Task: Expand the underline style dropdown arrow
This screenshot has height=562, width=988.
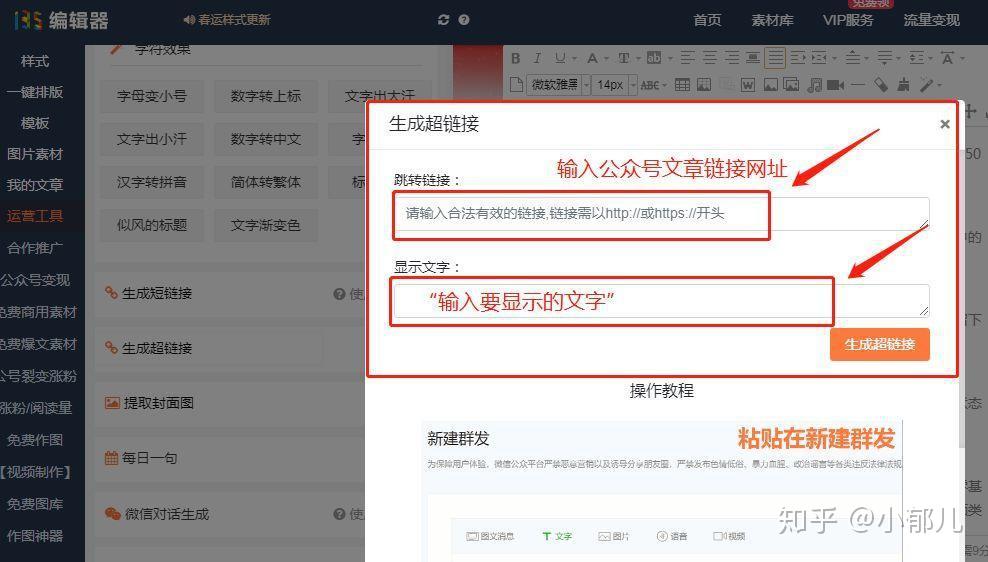Action: point(574,59)
